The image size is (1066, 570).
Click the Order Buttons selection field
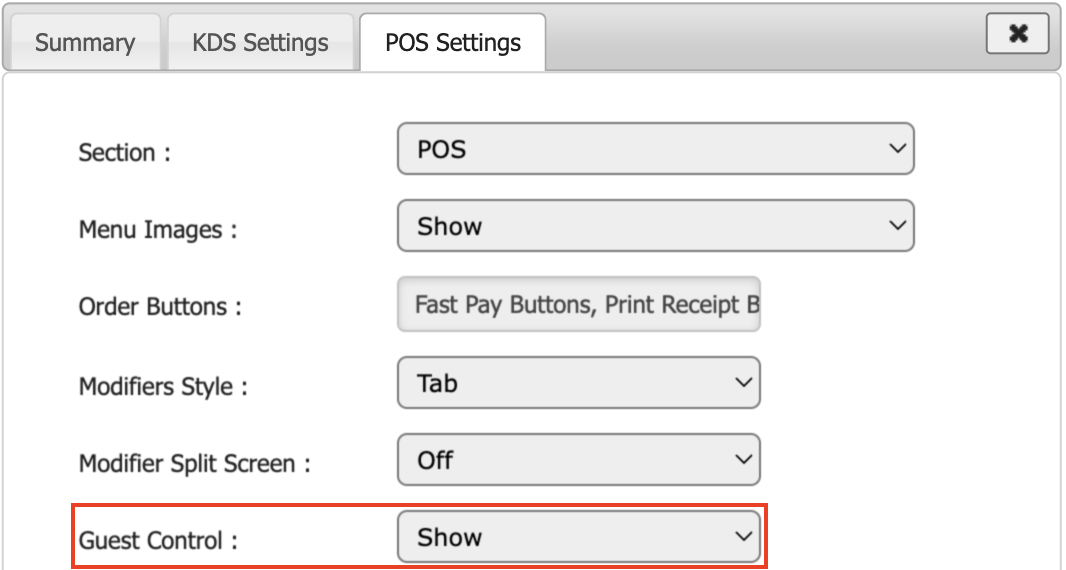click(579, 304)
